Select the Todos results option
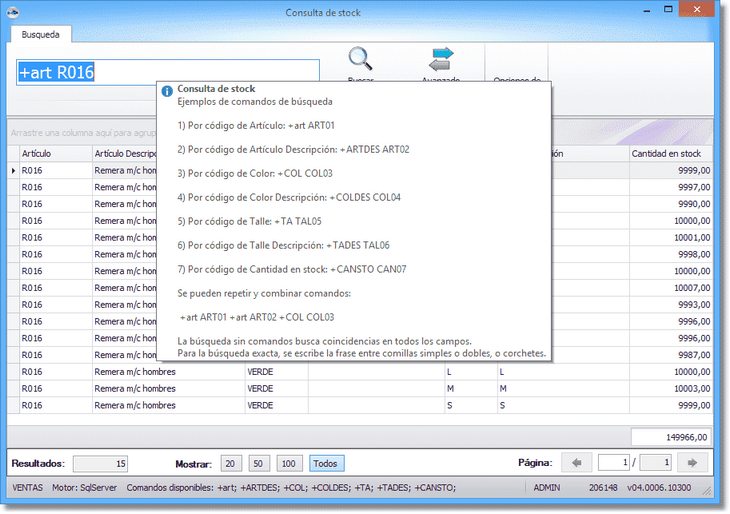 click(325, 464)
